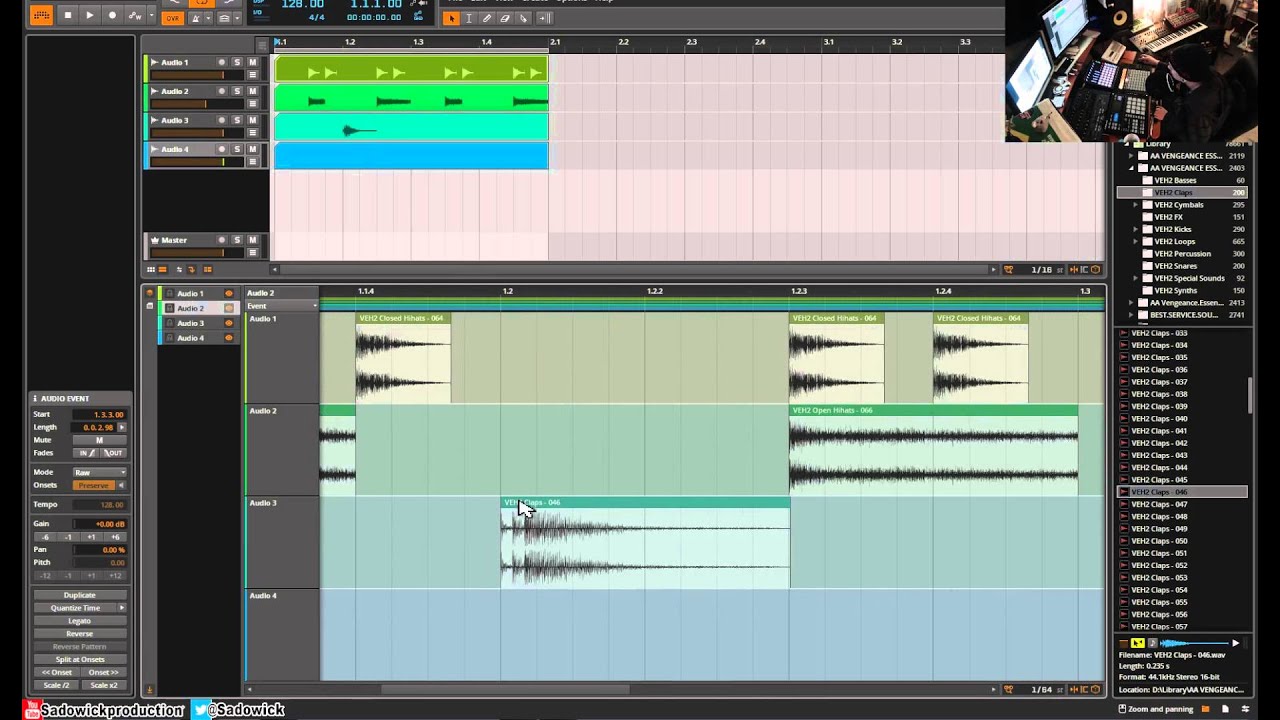Open the arranger 1/16 grid setting
Viewport: 1280px width, 720px height.
point(1041,269)
